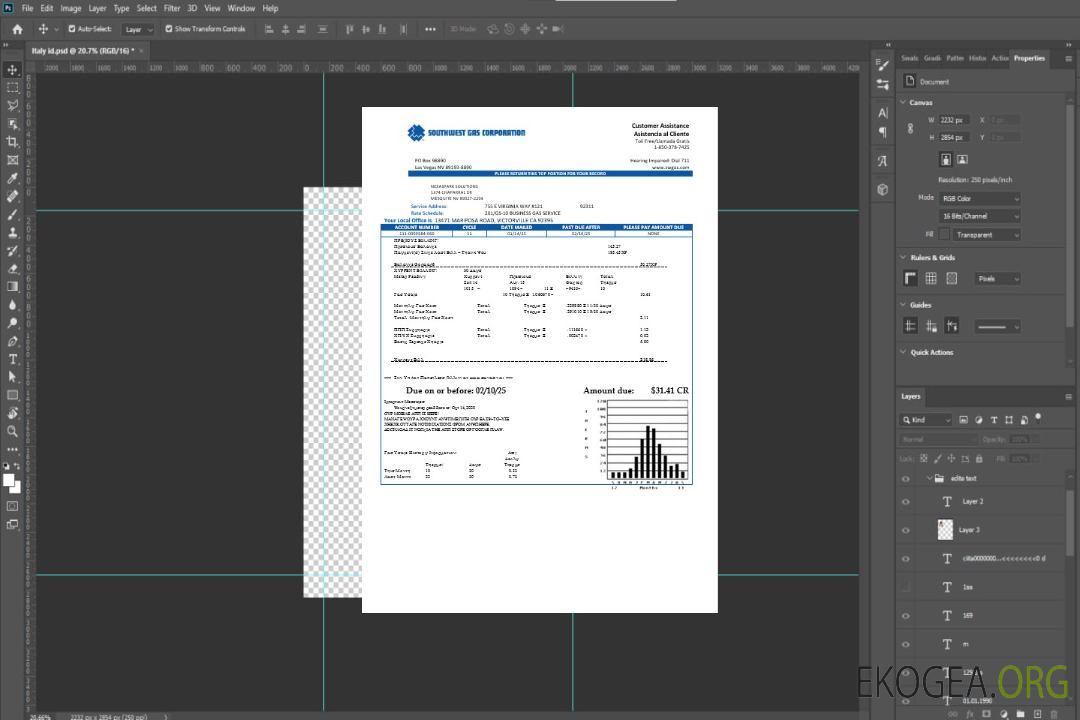
Task: Select the Path Selection arrow tool
Action: click(12, 377)
